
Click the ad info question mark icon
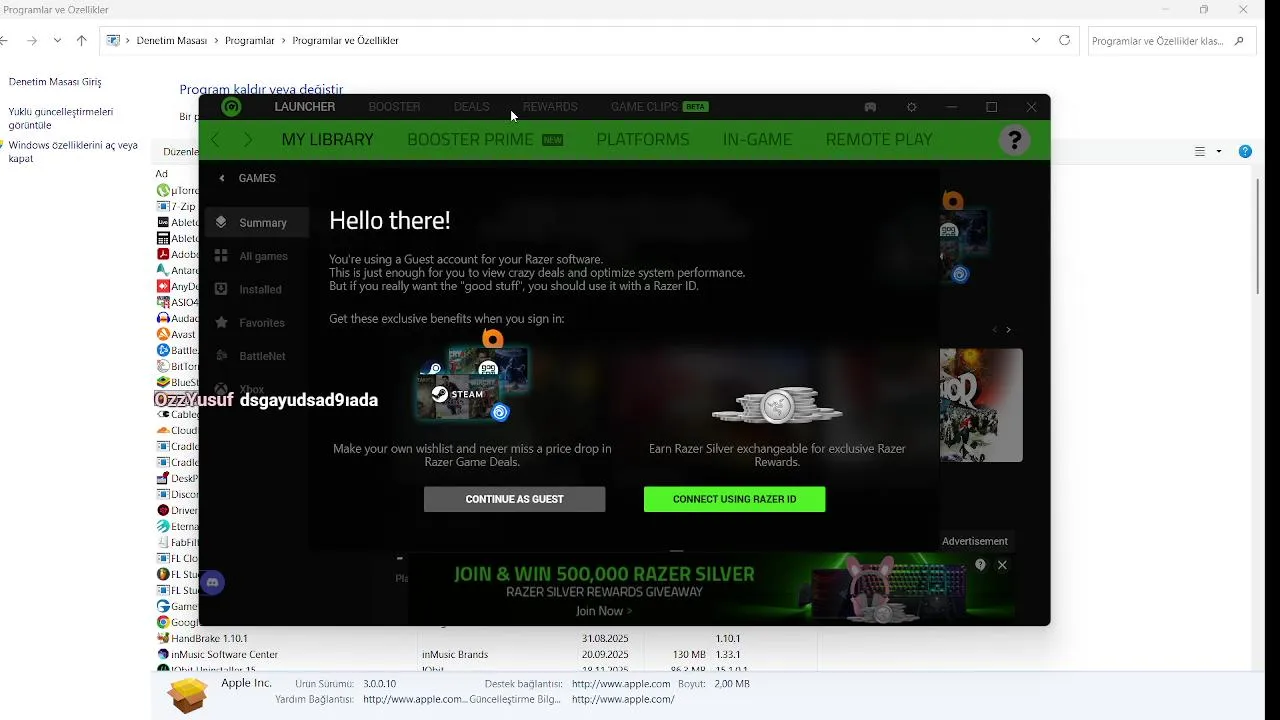[x=980, y=565]
